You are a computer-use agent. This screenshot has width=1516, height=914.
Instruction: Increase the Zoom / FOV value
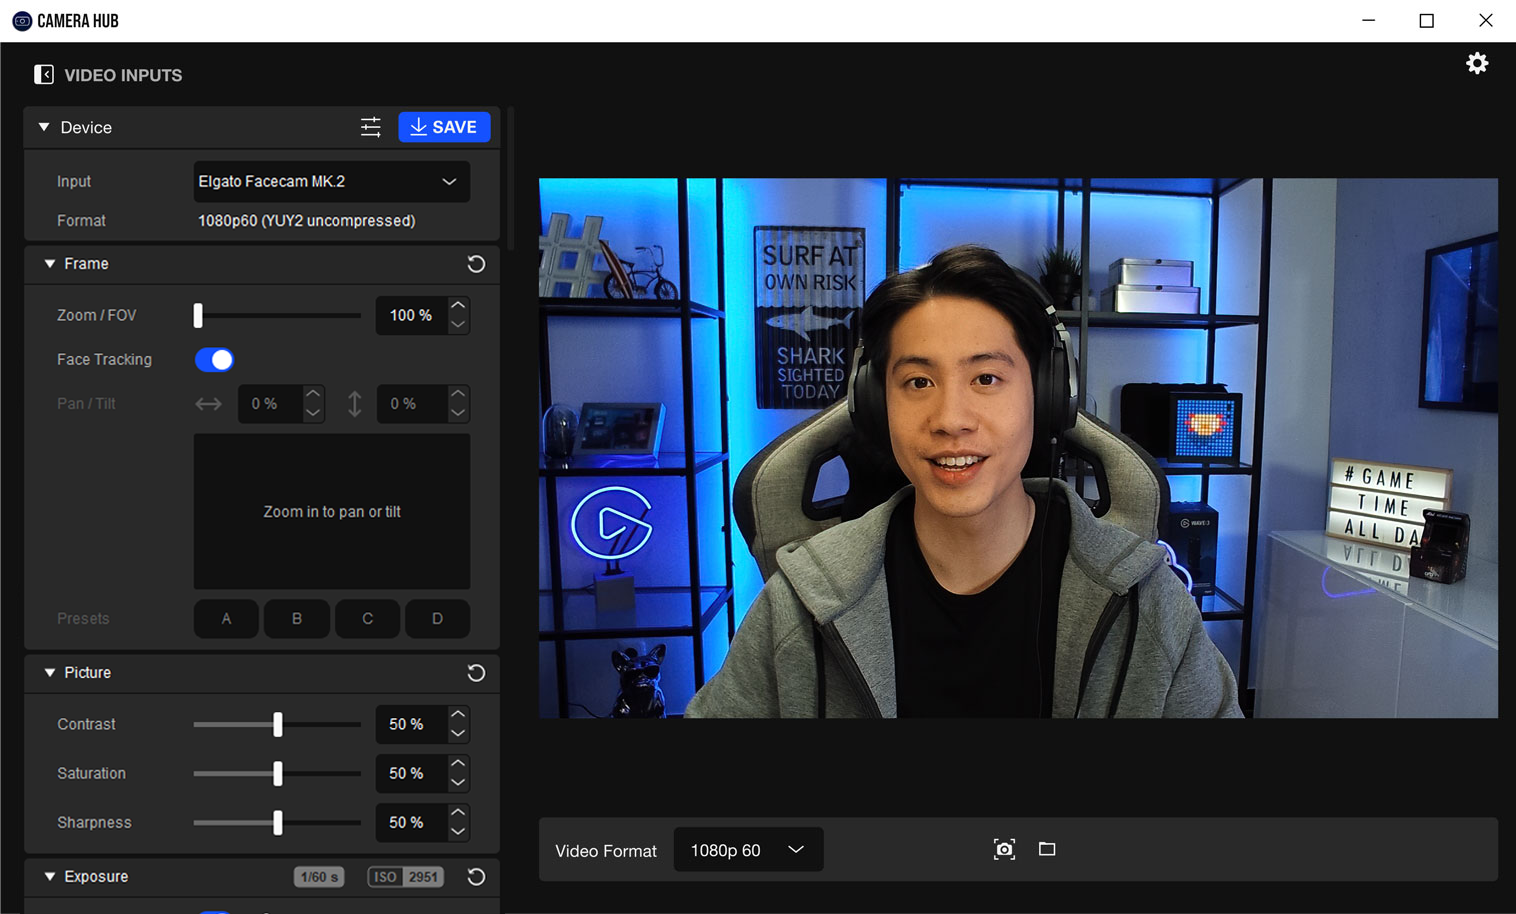458,306
